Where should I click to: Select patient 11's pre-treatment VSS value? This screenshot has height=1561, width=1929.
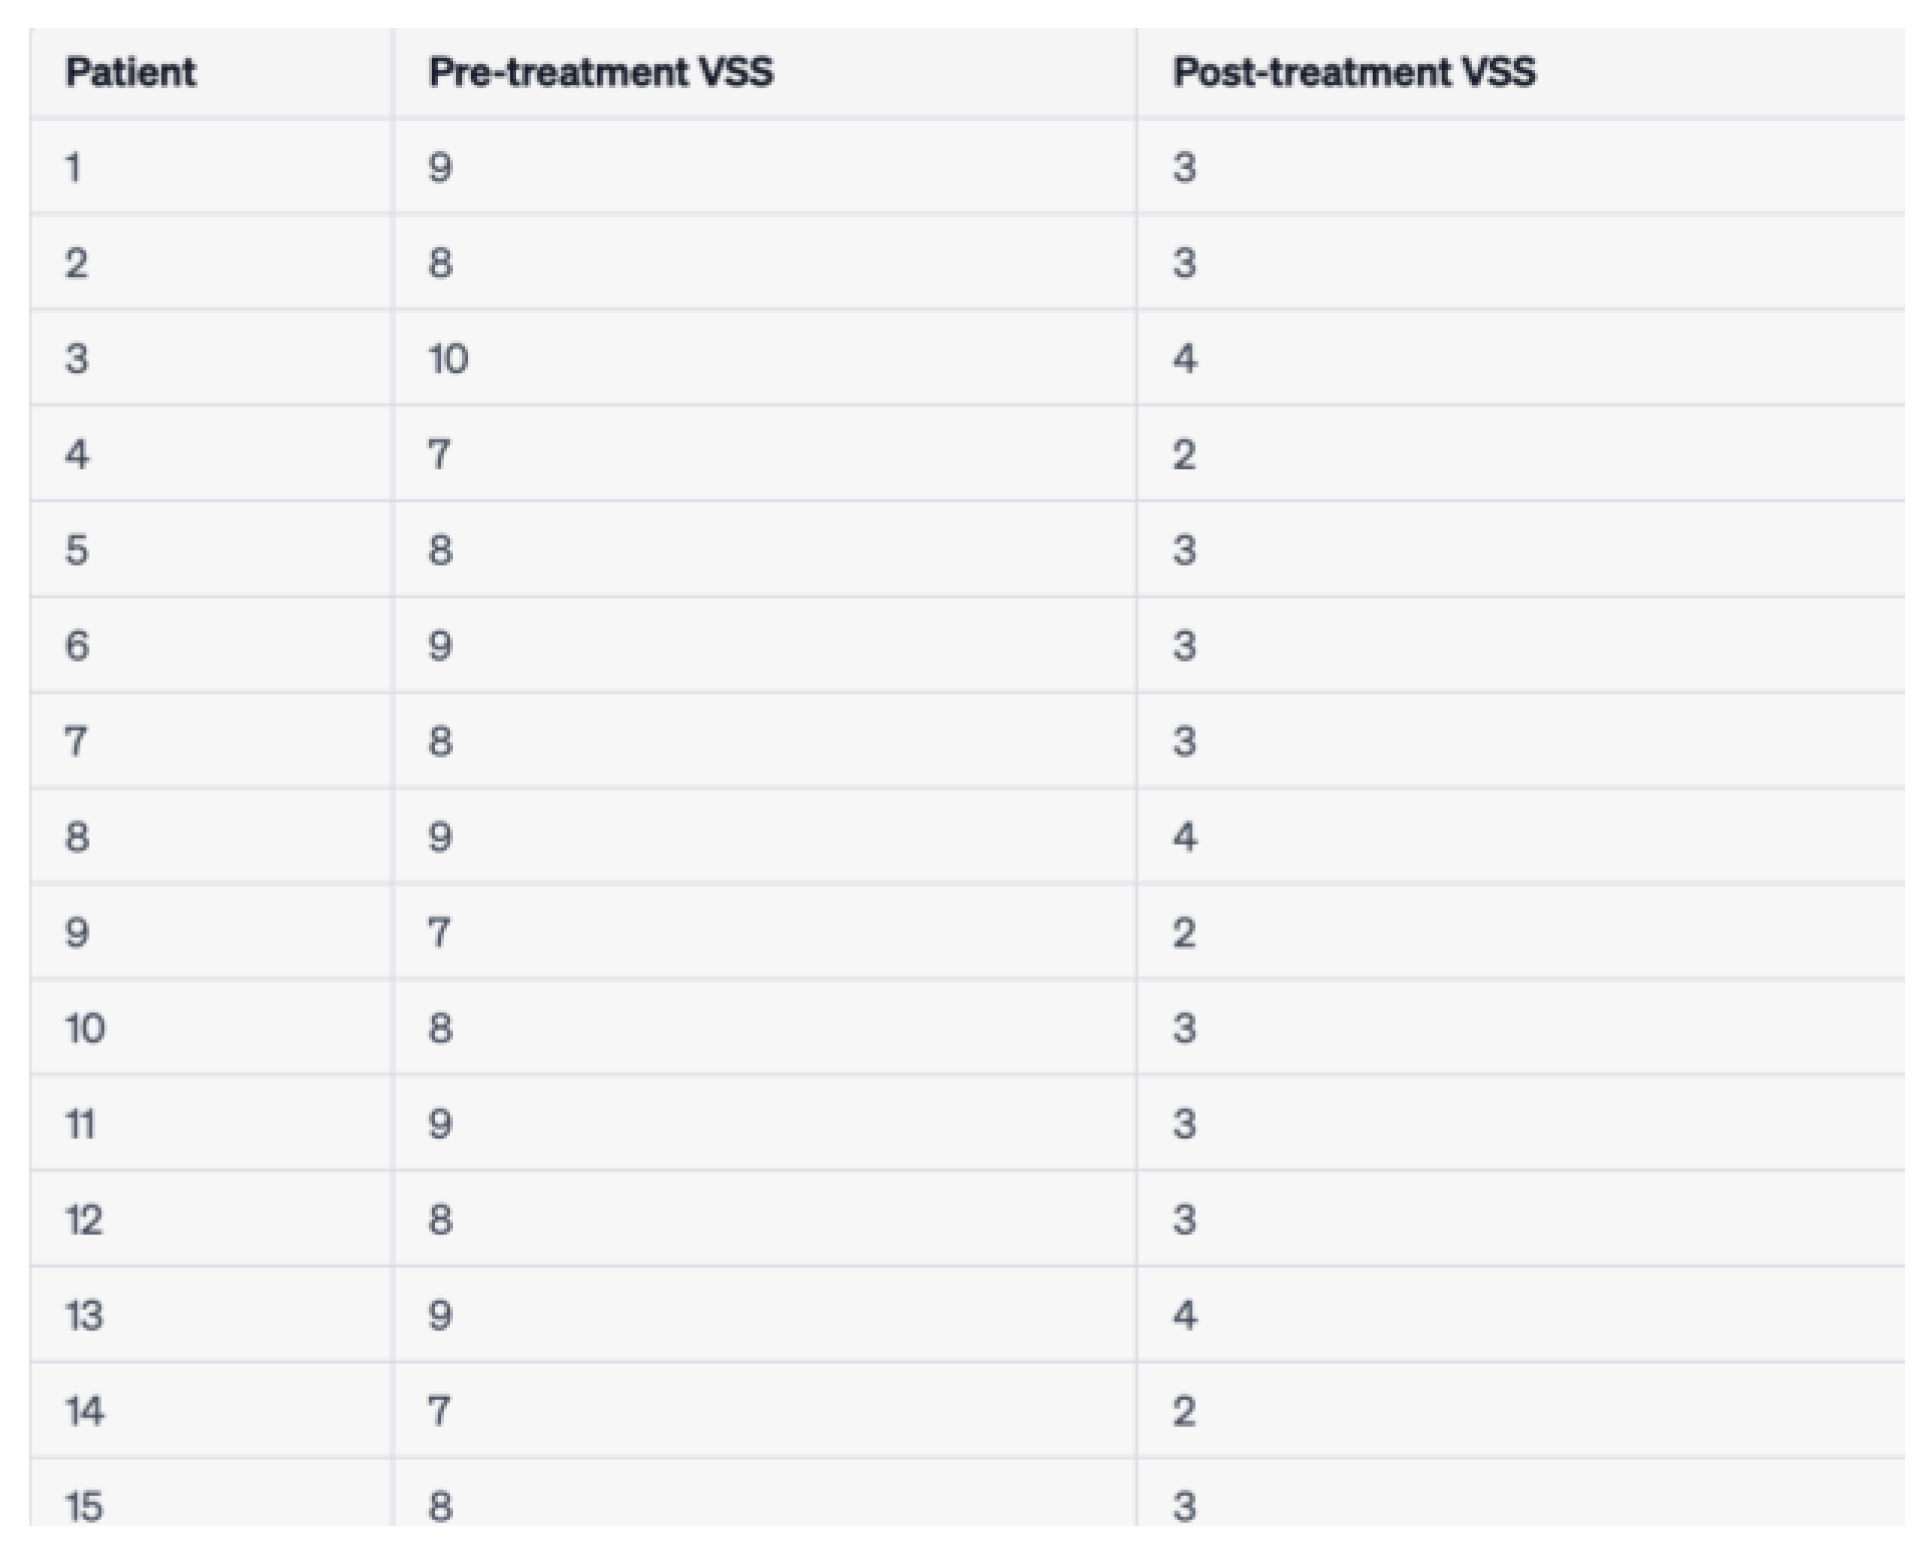(x=440, y=1124)
